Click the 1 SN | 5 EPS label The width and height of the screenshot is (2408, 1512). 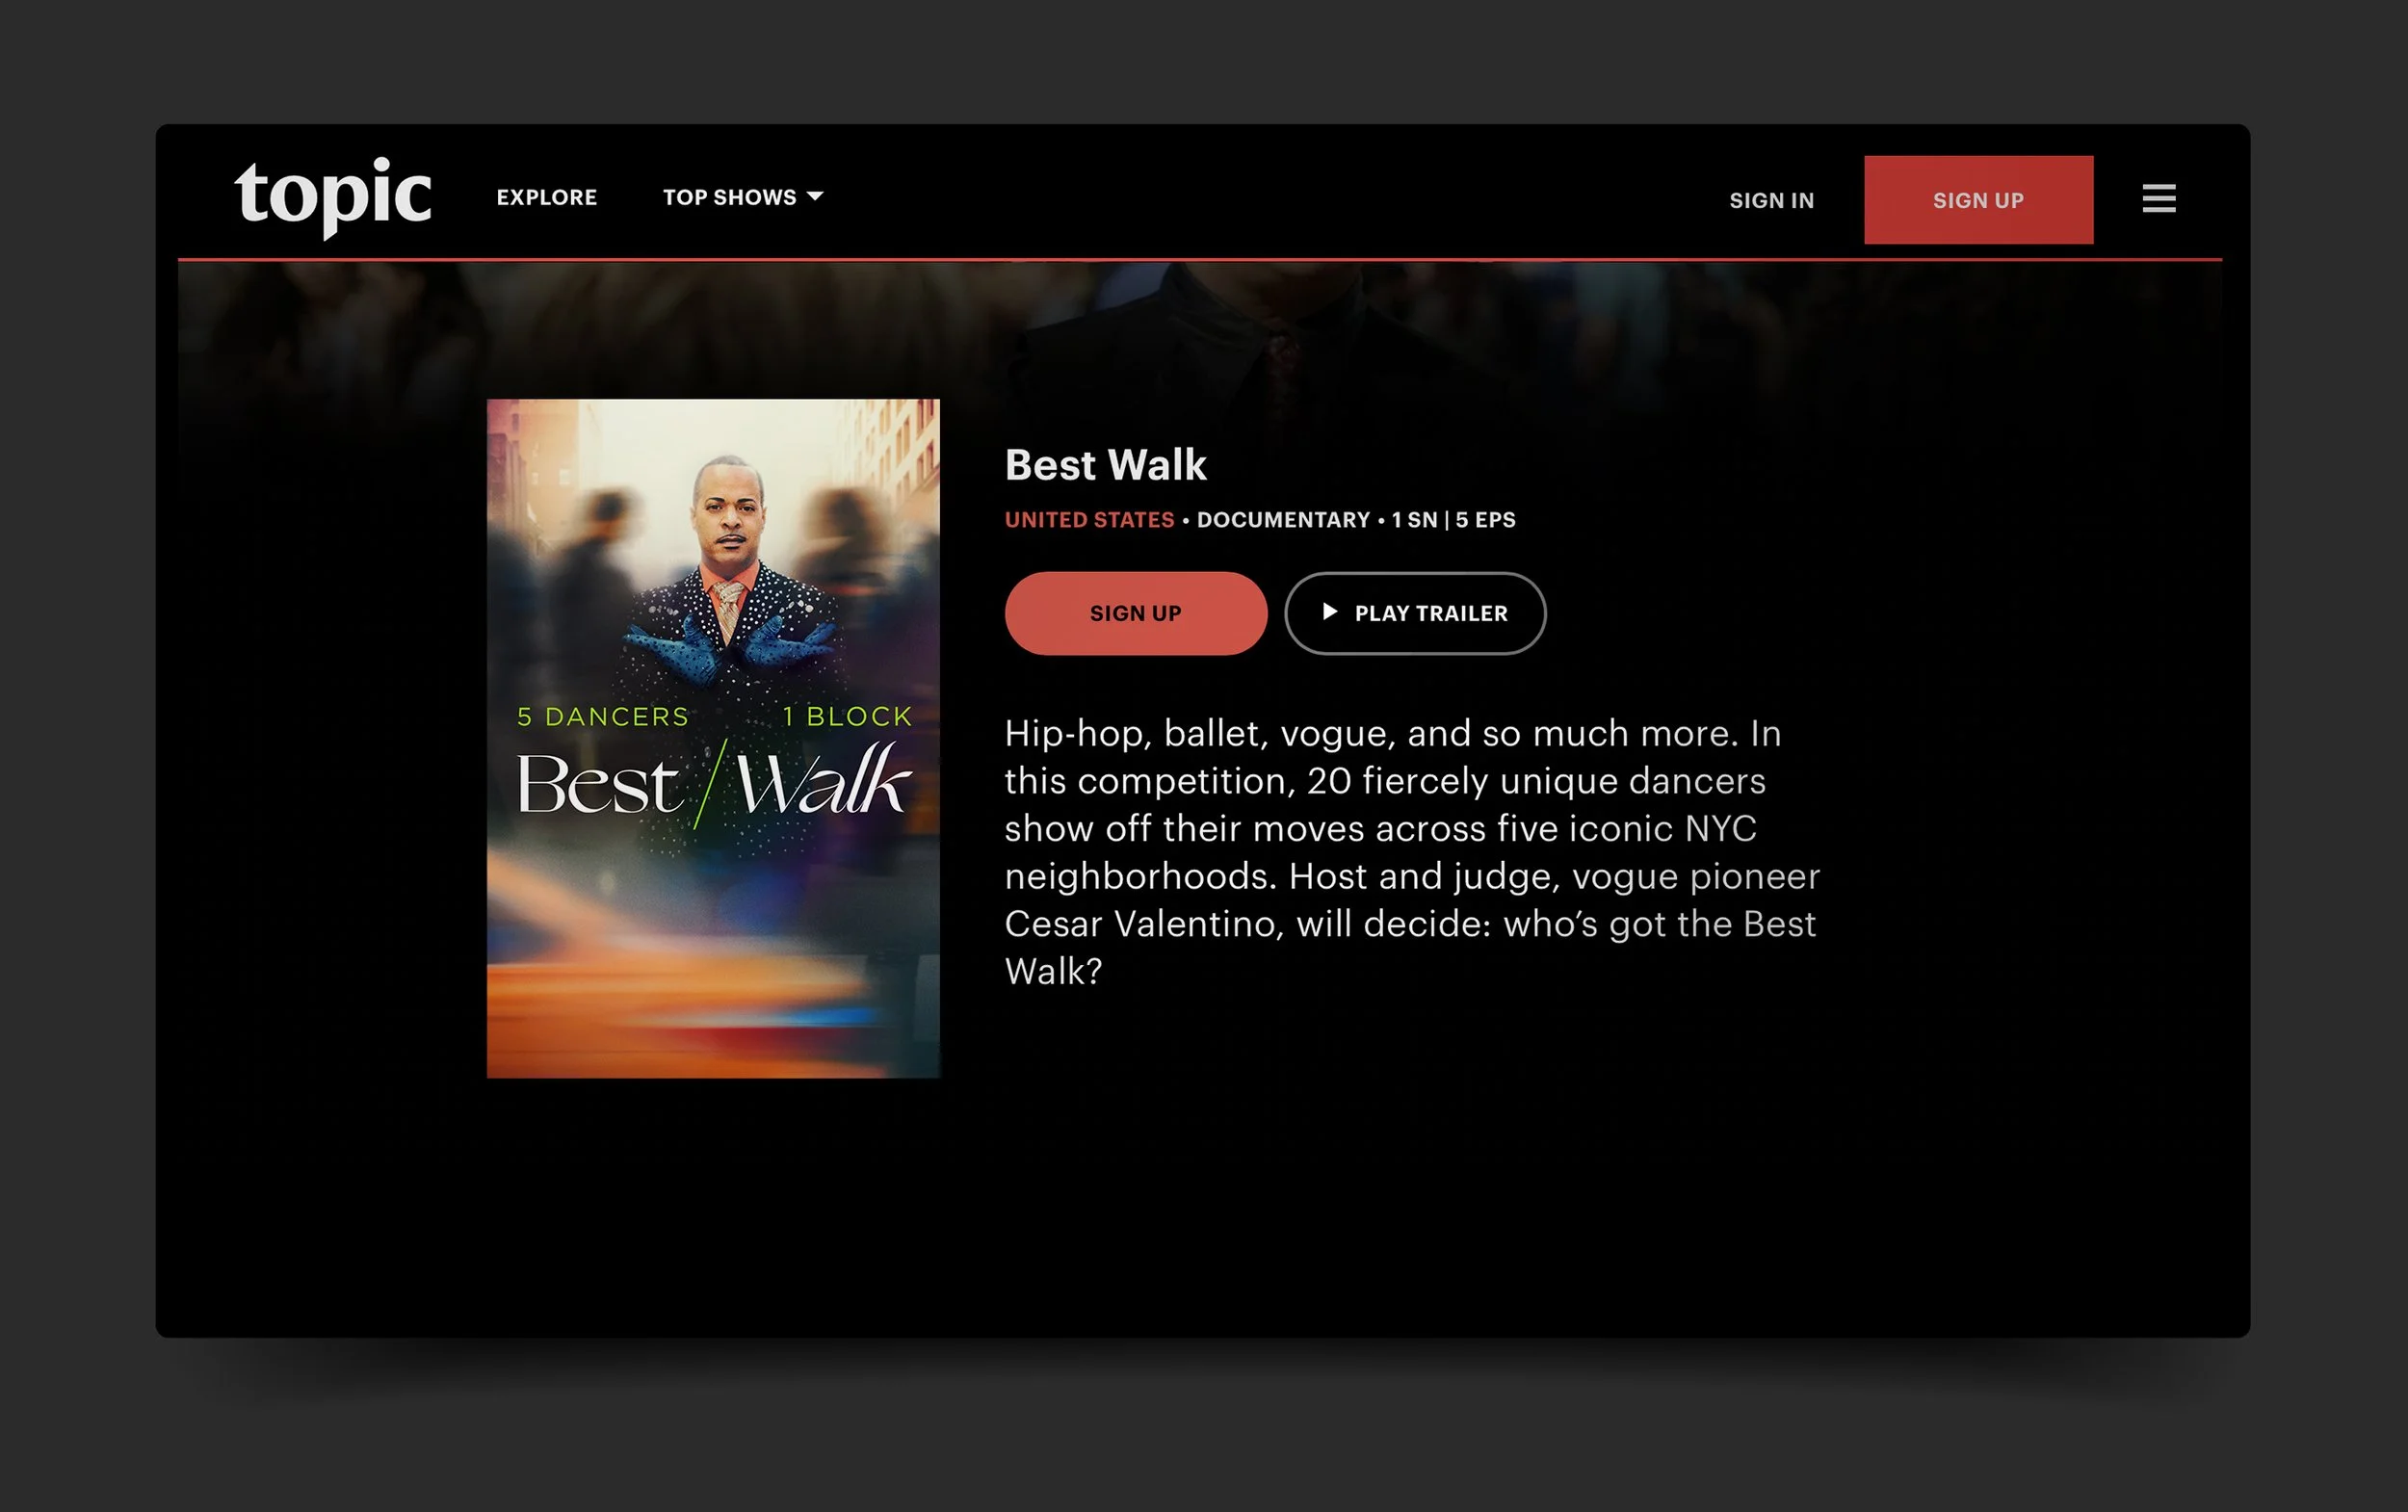point(1453,520)
